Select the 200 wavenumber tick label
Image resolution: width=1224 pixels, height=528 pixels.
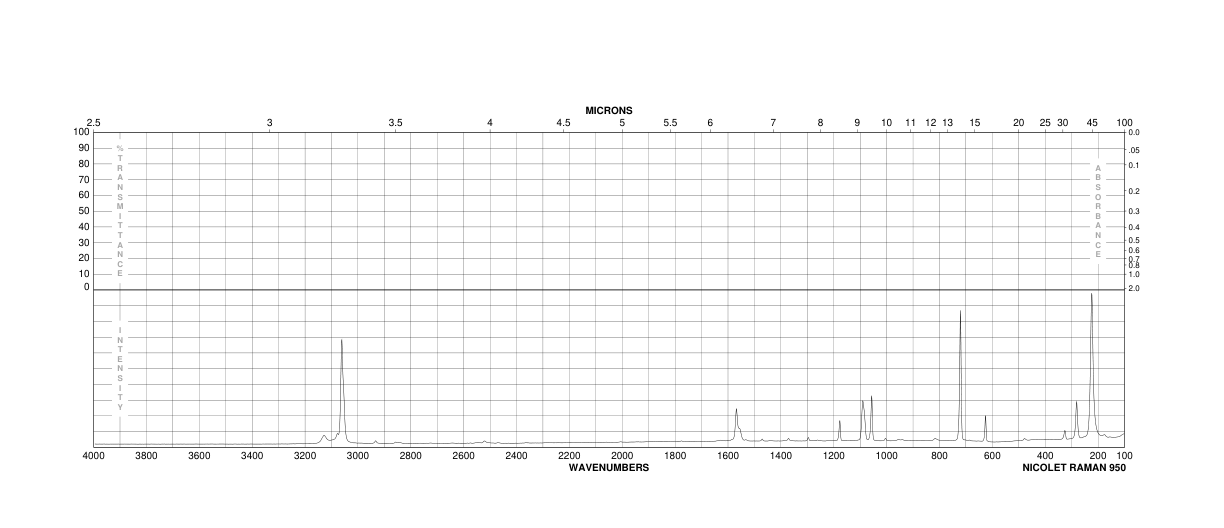pyautogui.click(x=1098, y=456)
